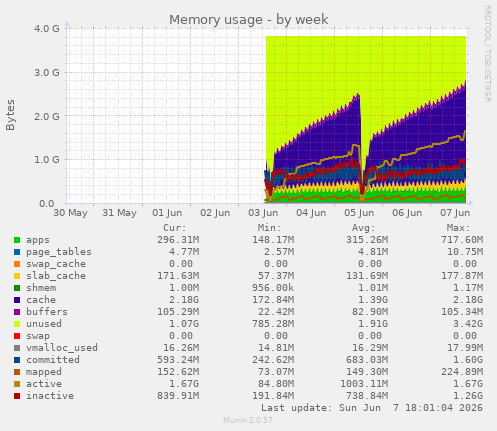Click the apps current value 296.31M
This screenshot has height=431, width=497.
click(x=178, y=240)
